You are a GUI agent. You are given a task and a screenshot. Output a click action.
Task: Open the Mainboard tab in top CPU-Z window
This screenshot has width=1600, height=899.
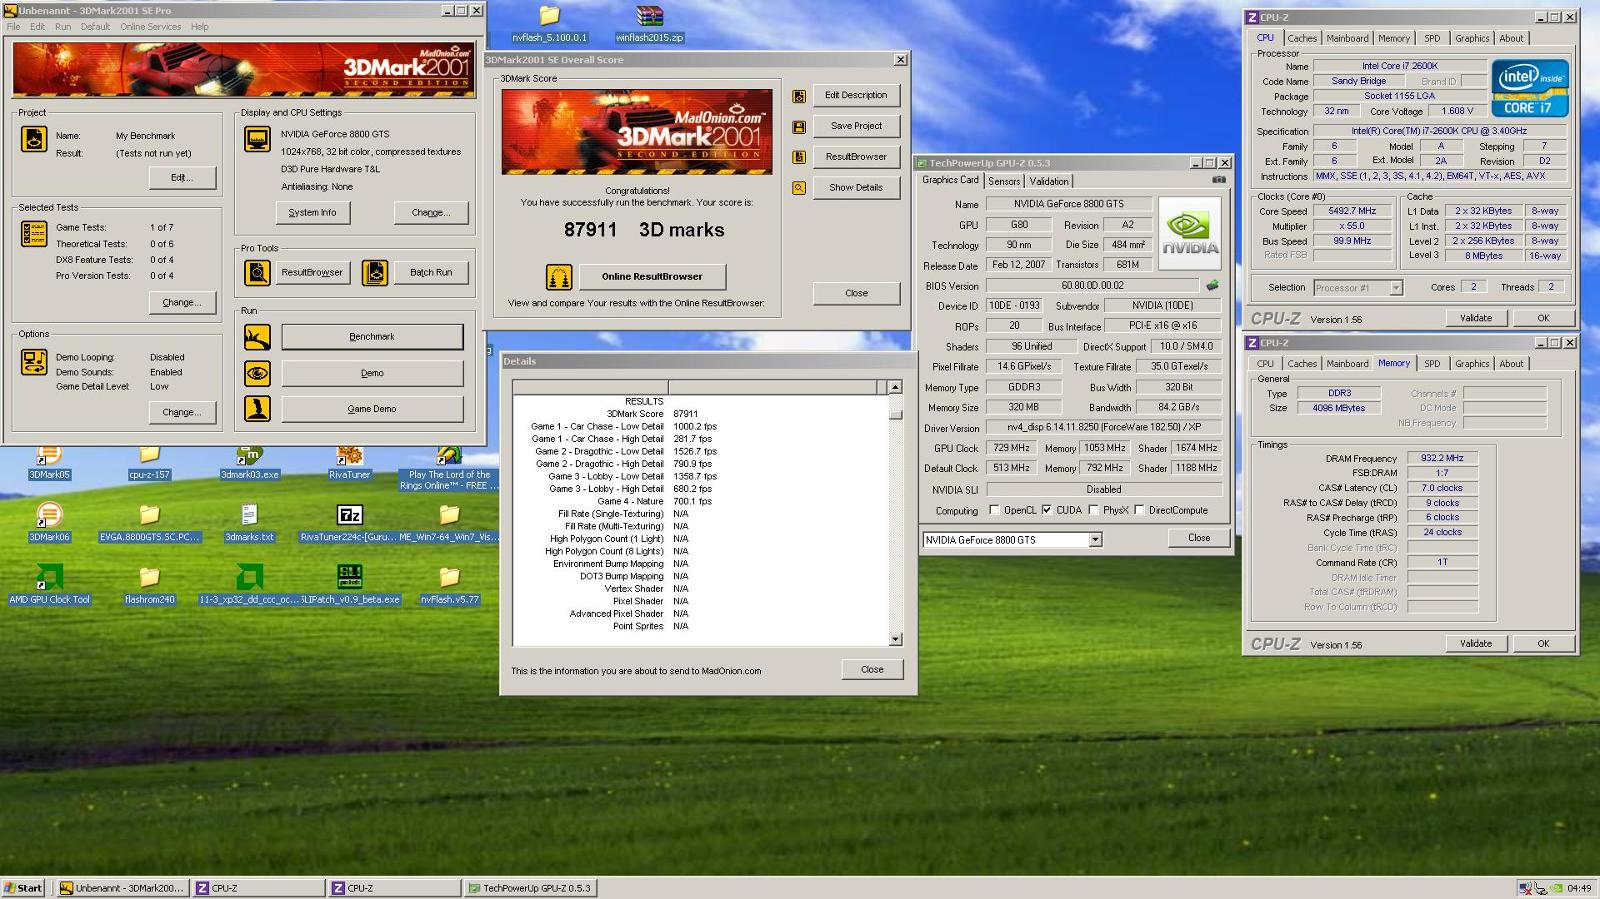[1347, 38]
